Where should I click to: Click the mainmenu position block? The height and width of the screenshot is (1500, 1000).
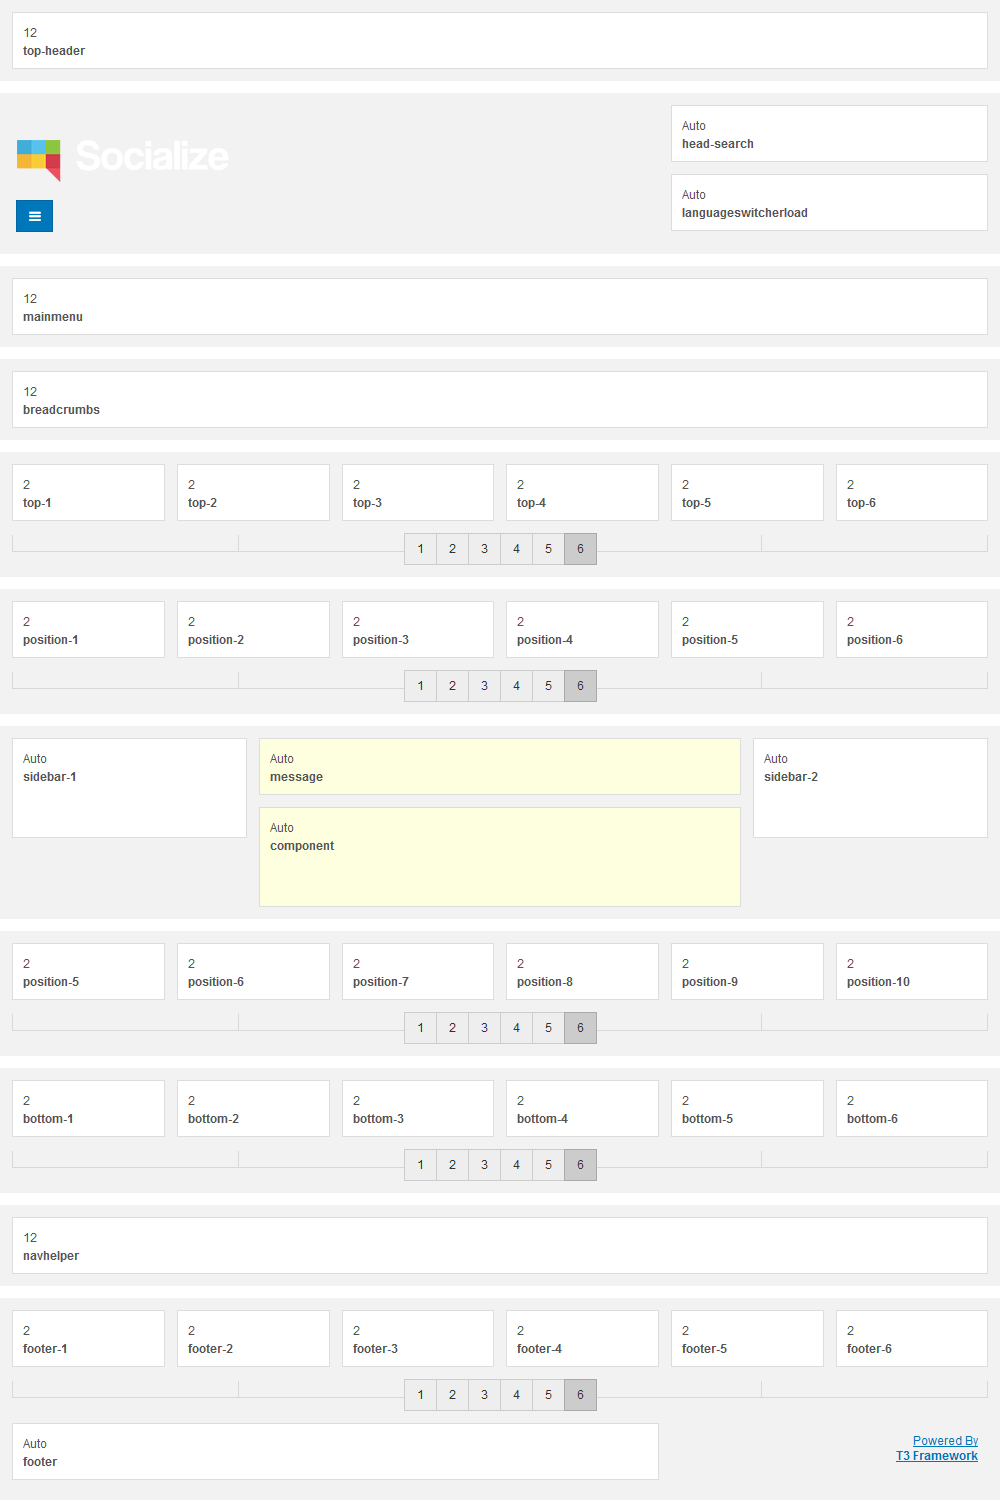tap(500, 306)
